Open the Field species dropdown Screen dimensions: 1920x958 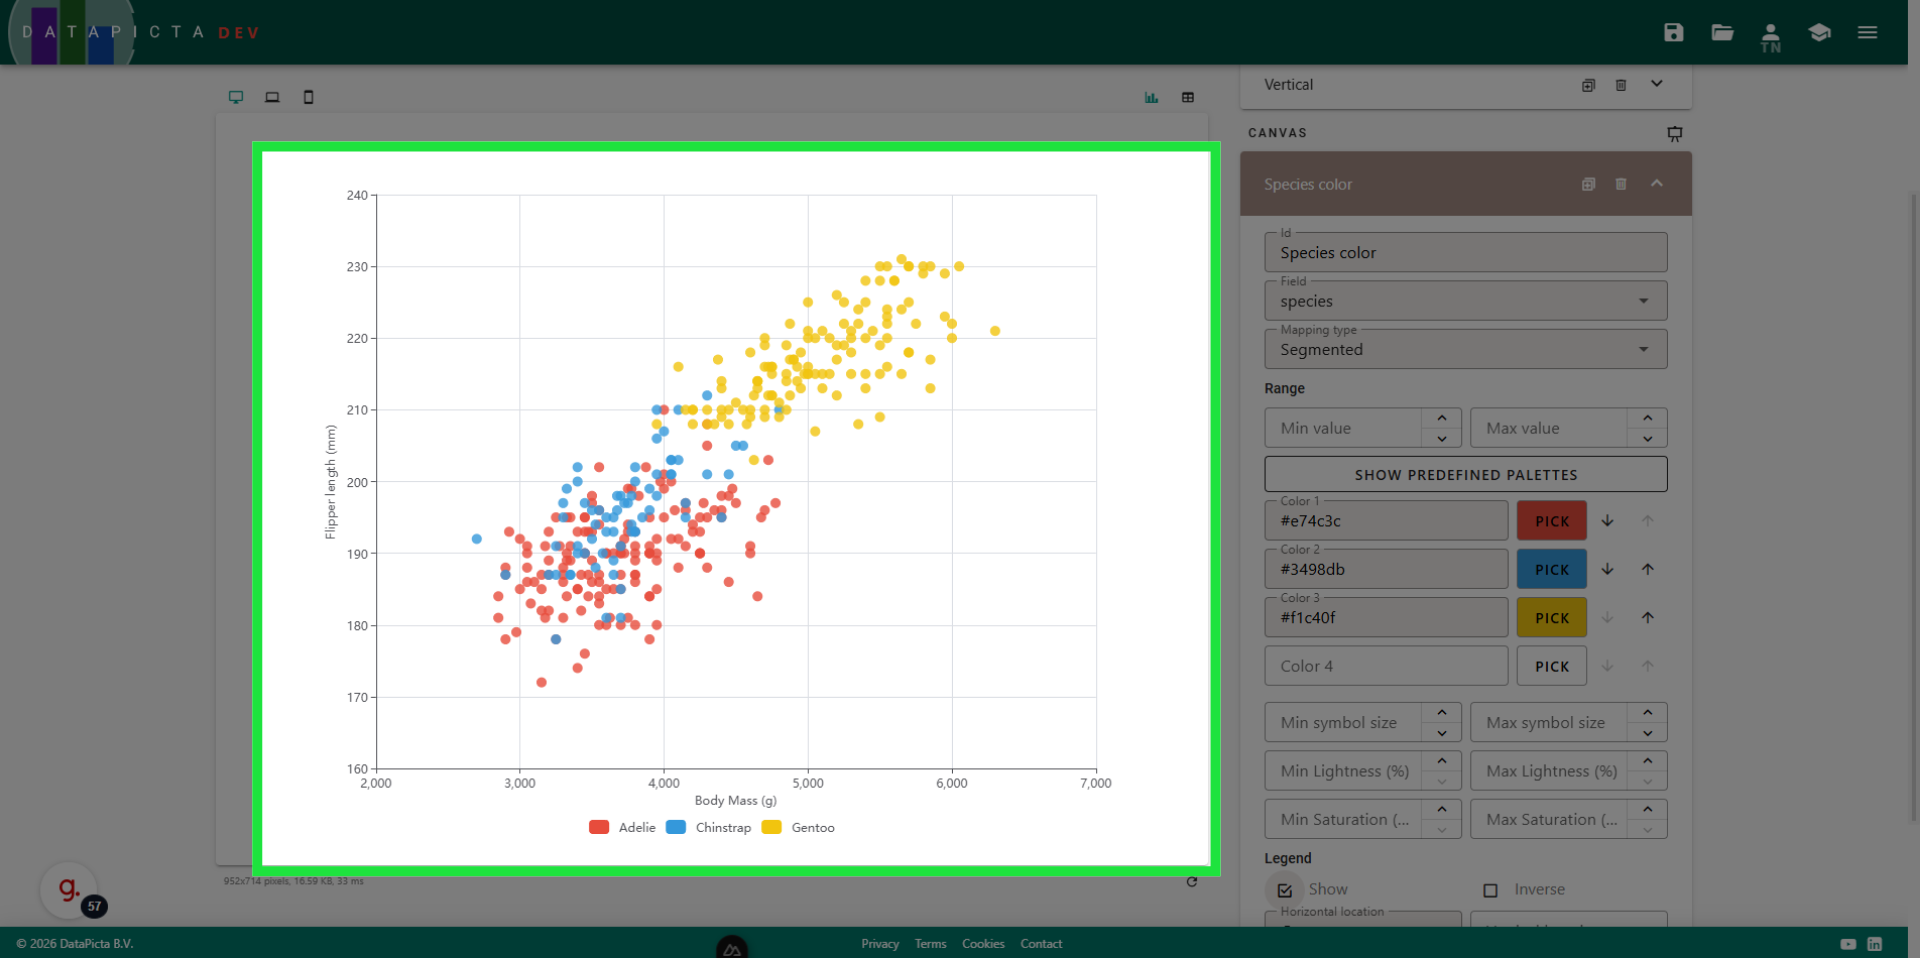click(x=1465, y=301)
